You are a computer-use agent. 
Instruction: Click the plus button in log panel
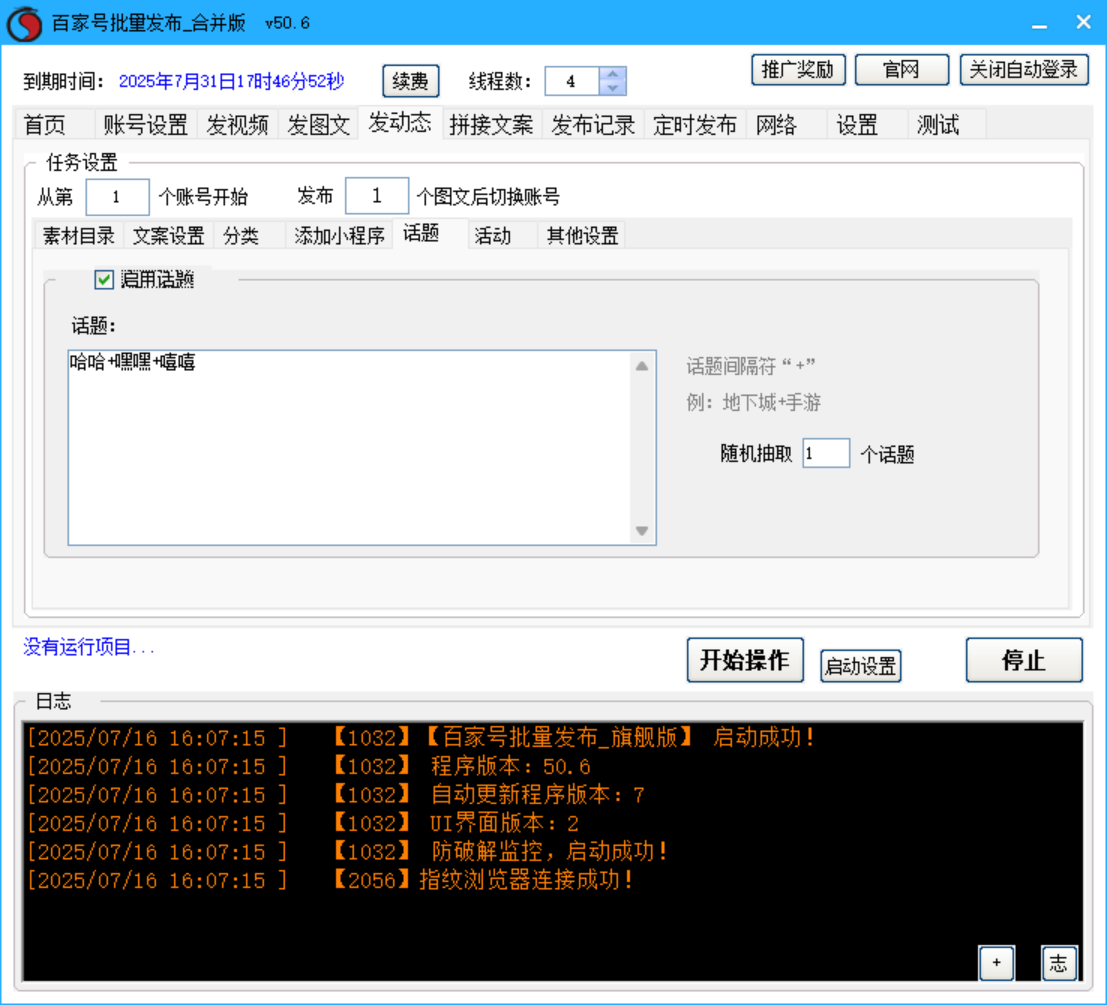pos(996,963)
